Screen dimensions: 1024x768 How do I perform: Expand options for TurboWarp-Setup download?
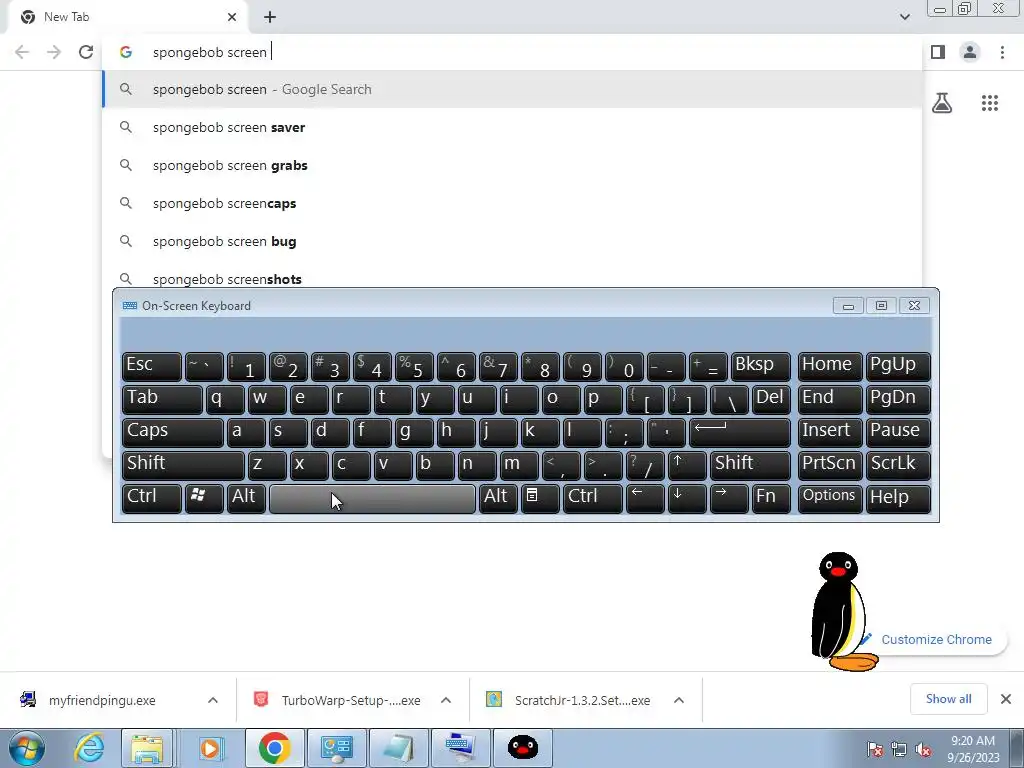point(446,700)
